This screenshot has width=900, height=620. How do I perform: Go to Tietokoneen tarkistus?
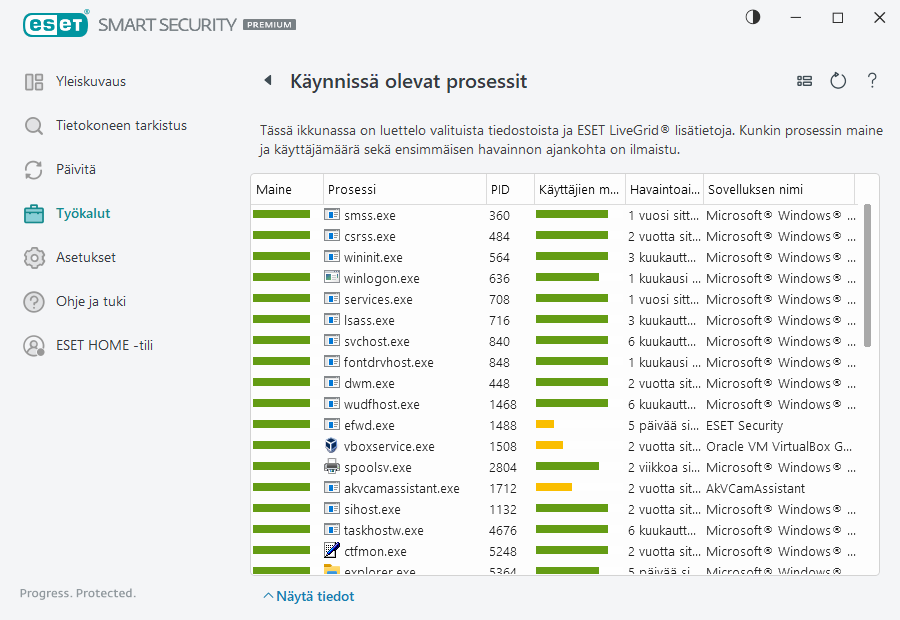click(121, 126)
